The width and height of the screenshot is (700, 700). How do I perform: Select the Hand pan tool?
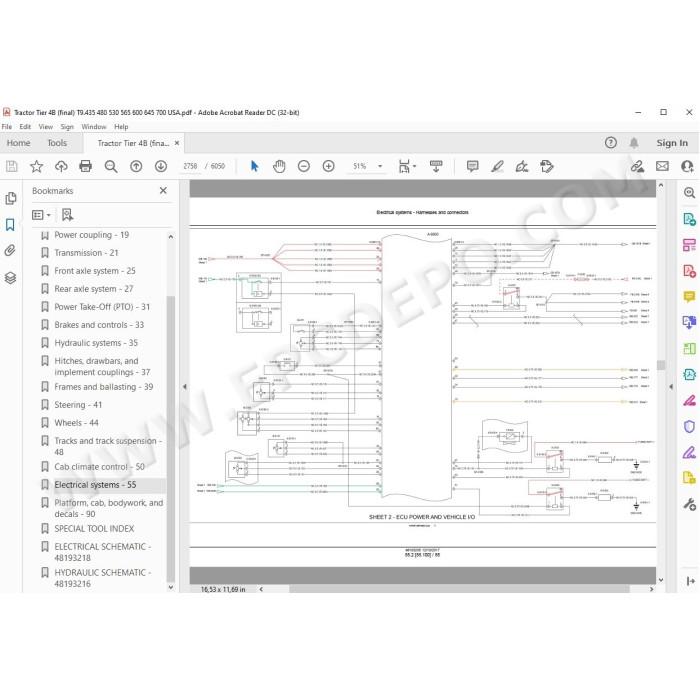point(279,167)
